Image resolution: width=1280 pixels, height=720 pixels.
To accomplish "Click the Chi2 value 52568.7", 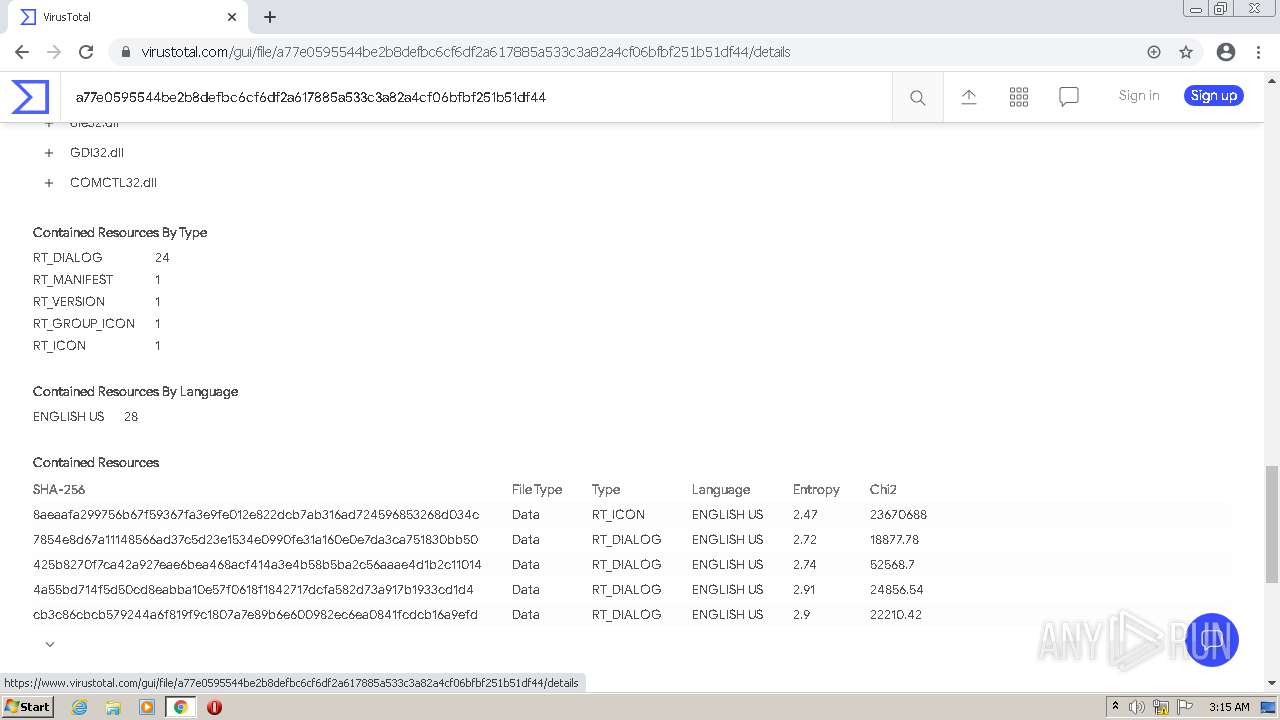I will 892,565.
